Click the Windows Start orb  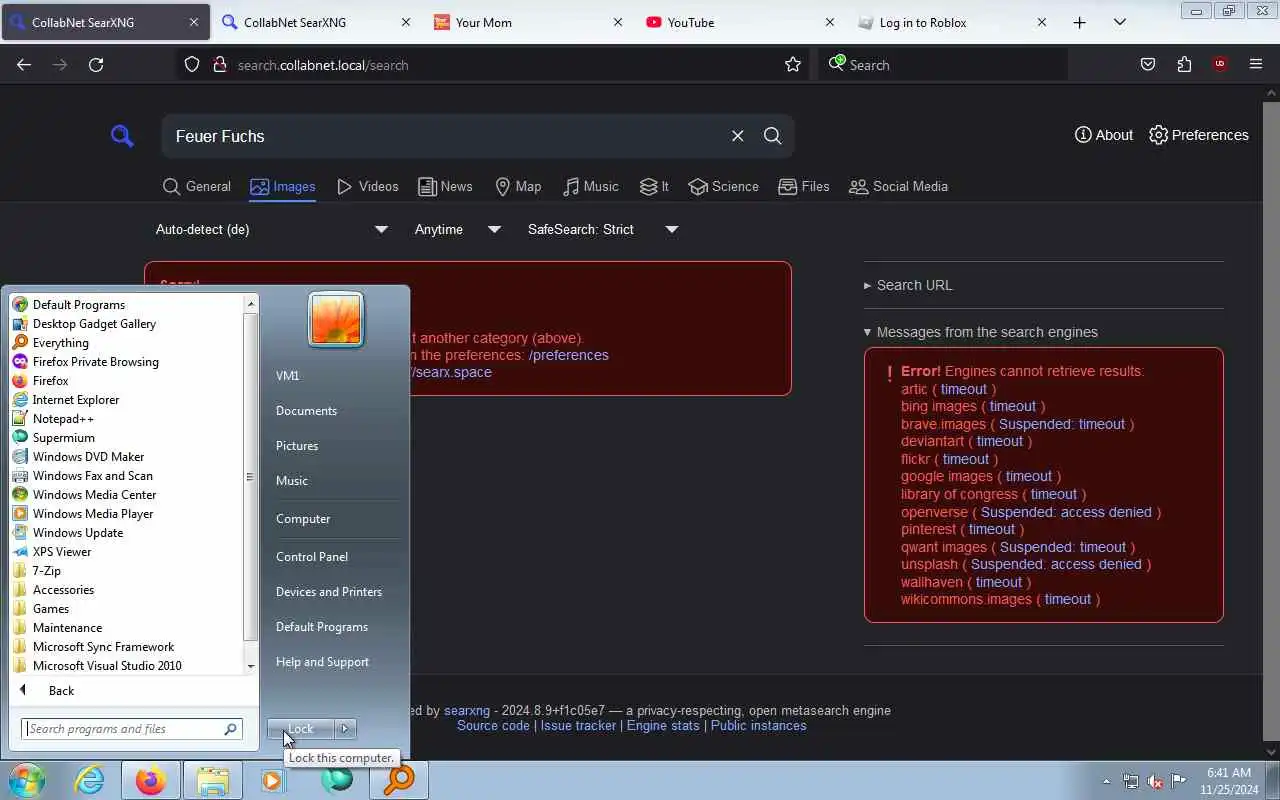tap(27, 780)
